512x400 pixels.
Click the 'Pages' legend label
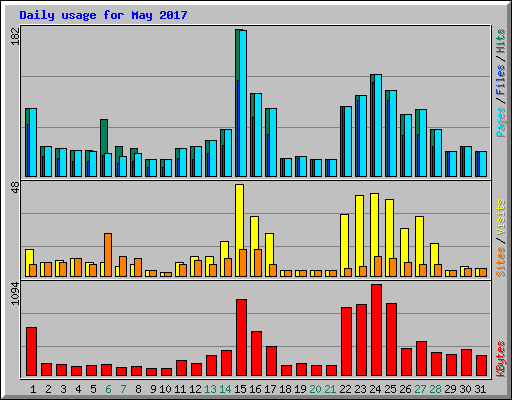[x=501, y=122]
